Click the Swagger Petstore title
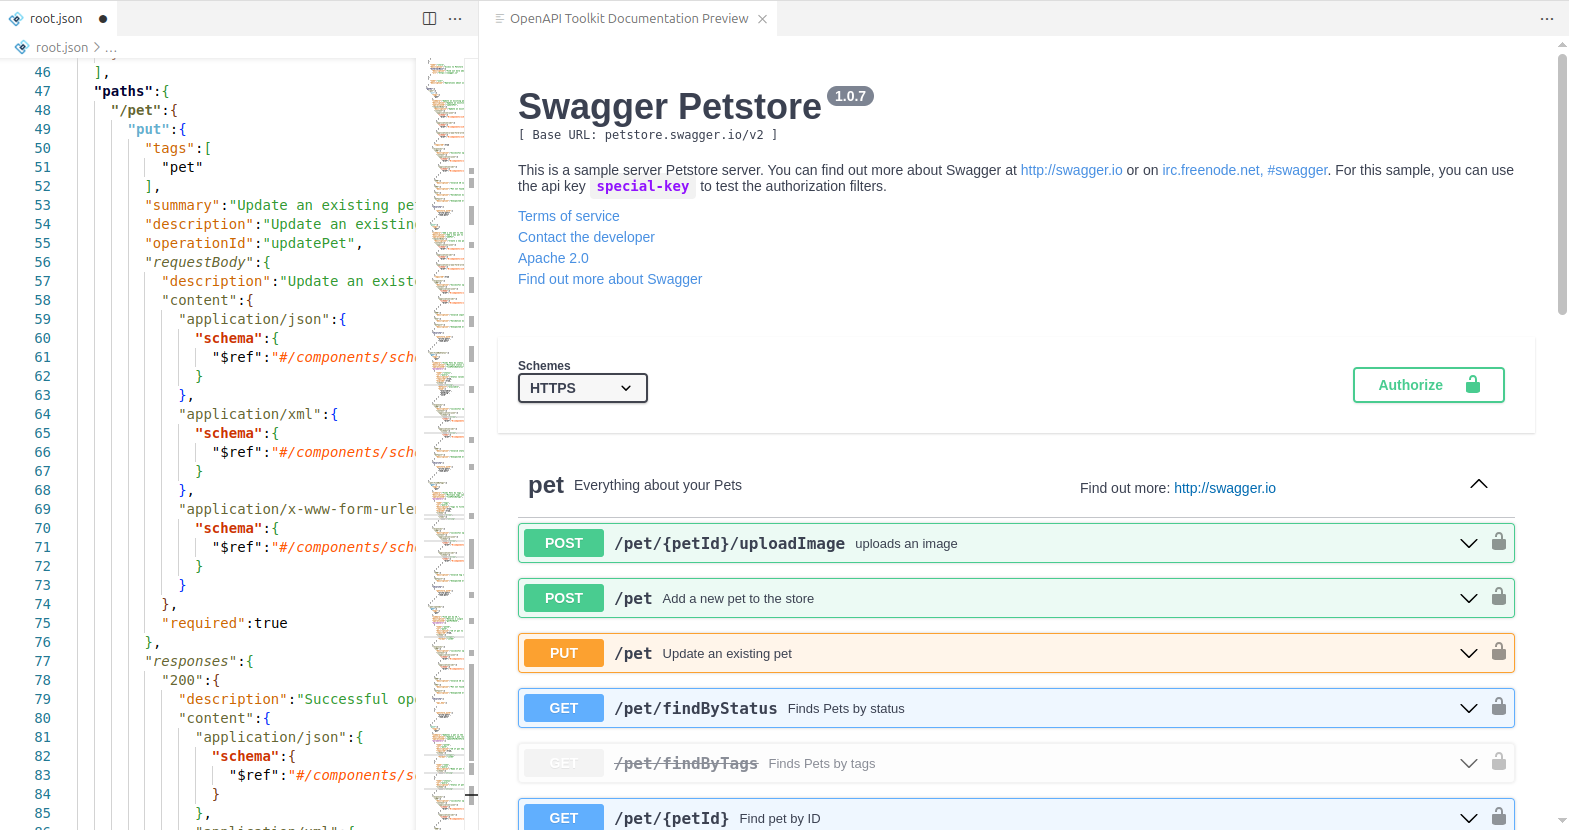 [670, 106]
